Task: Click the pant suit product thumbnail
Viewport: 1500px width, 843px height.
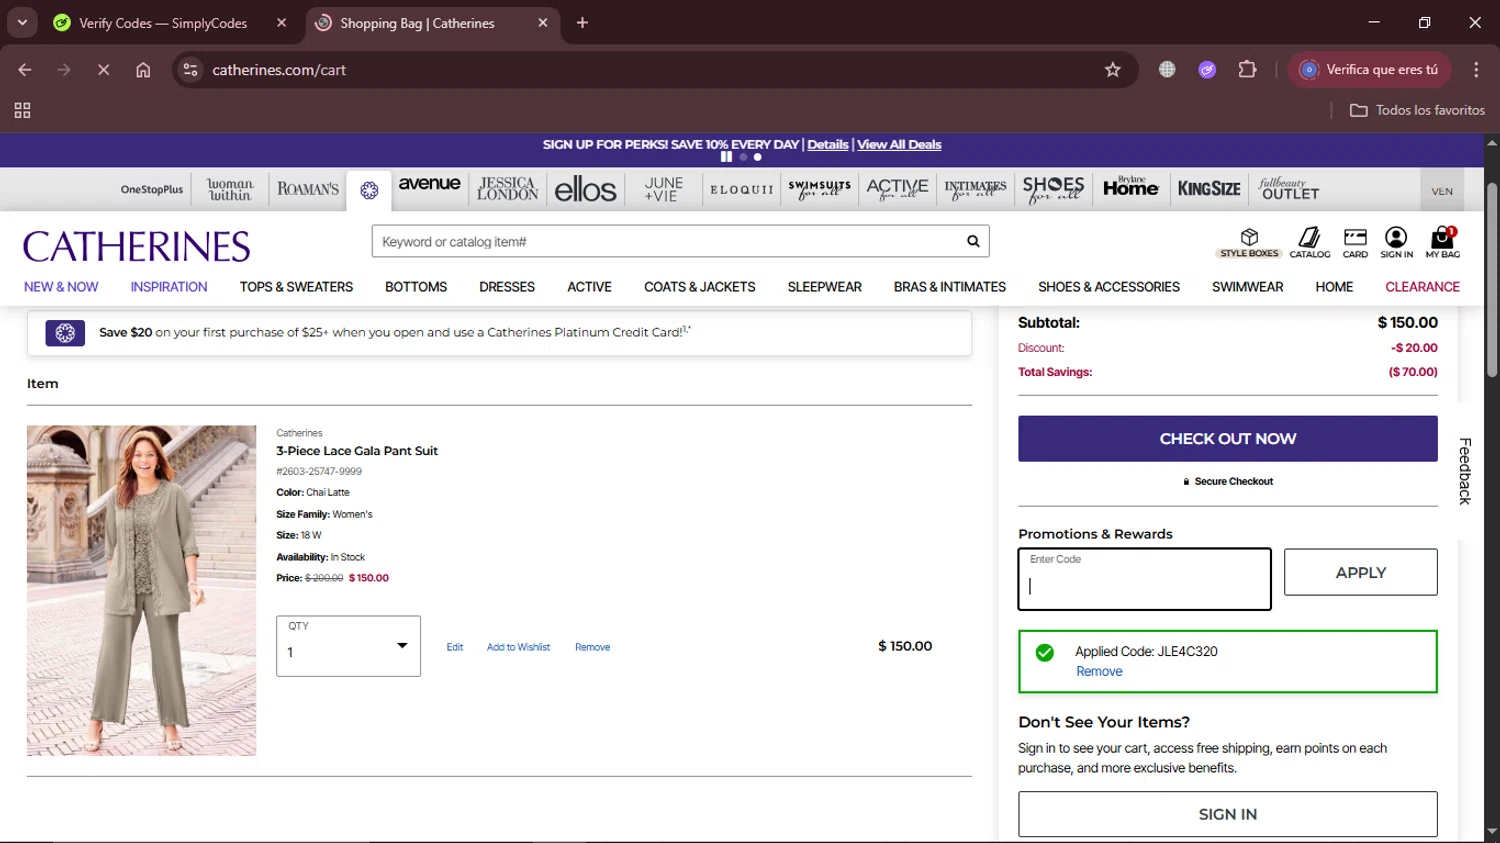Action: pos(141,590)
